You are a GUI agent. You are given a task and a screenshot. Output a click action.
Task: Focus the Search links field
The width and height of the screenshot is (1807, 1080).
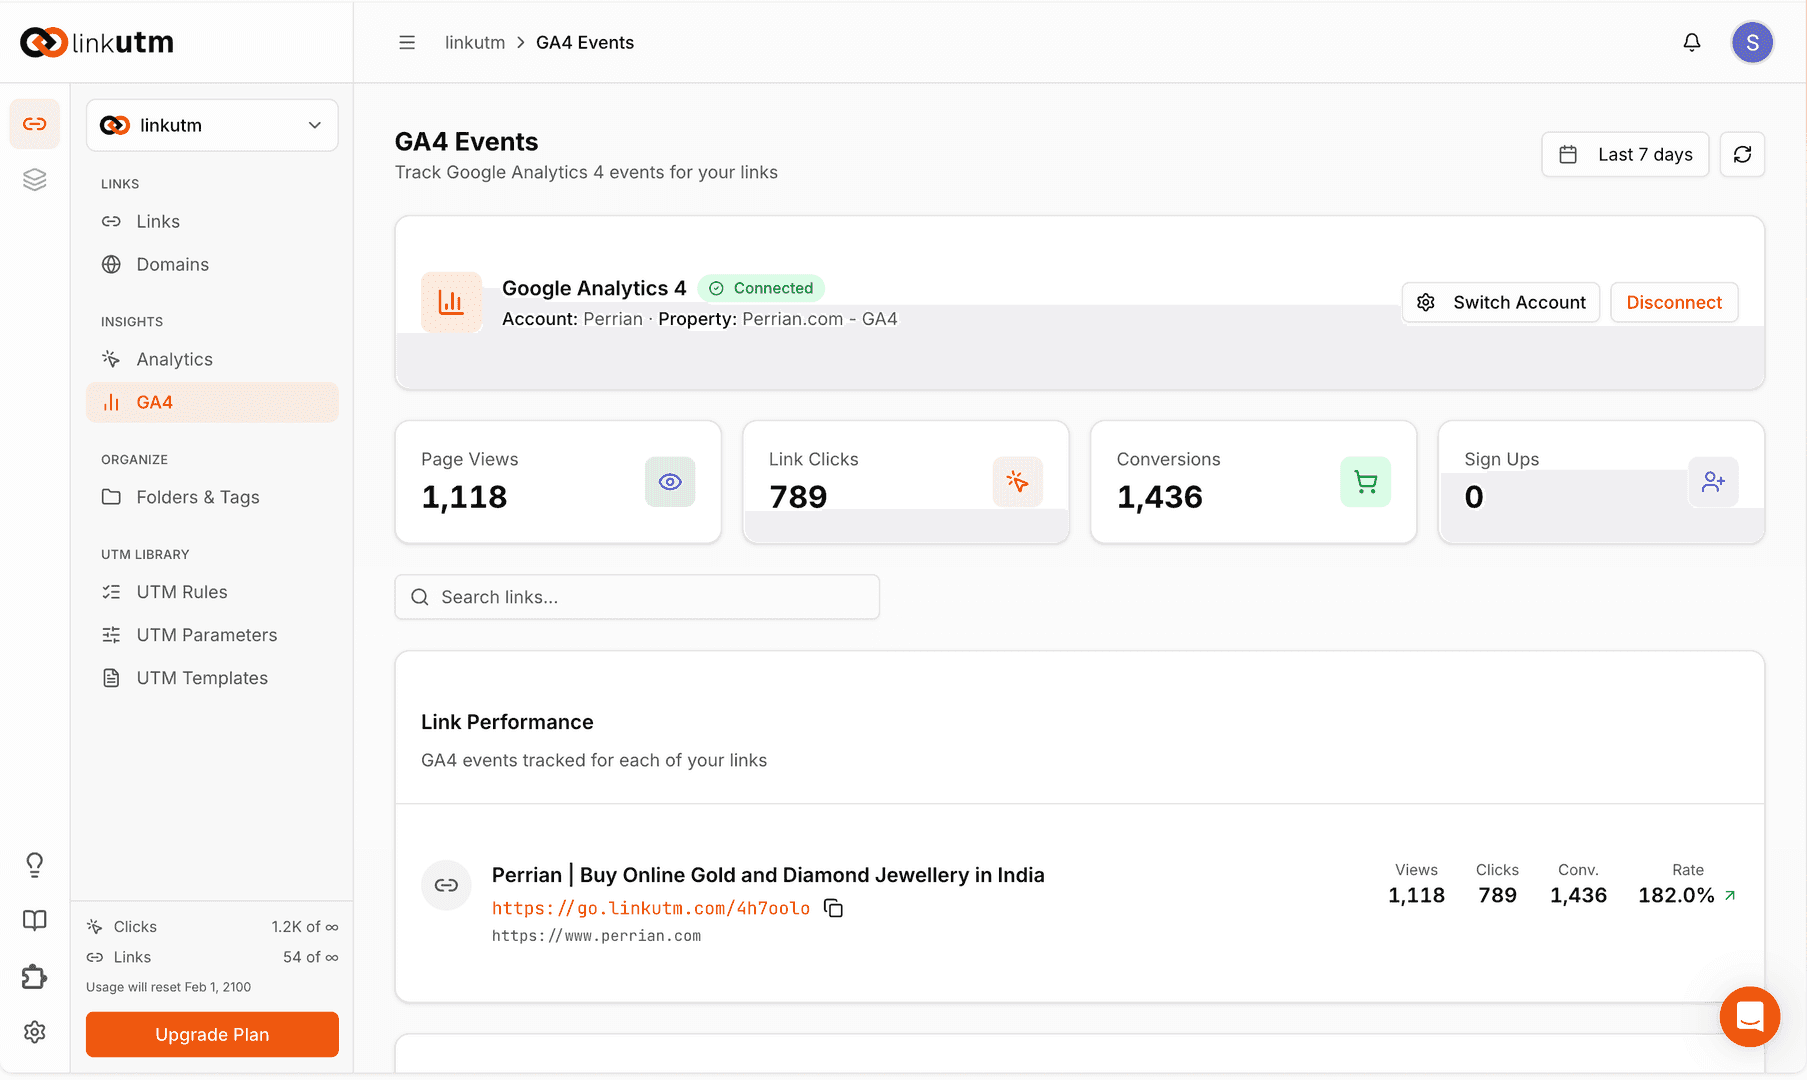point(637,597)
